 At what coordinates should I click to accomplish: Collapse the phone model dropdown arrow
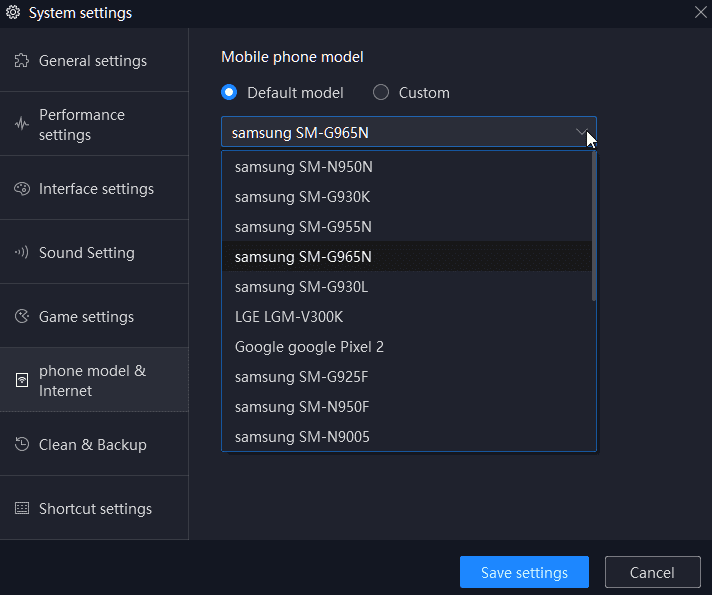click(x=581, y=132)
